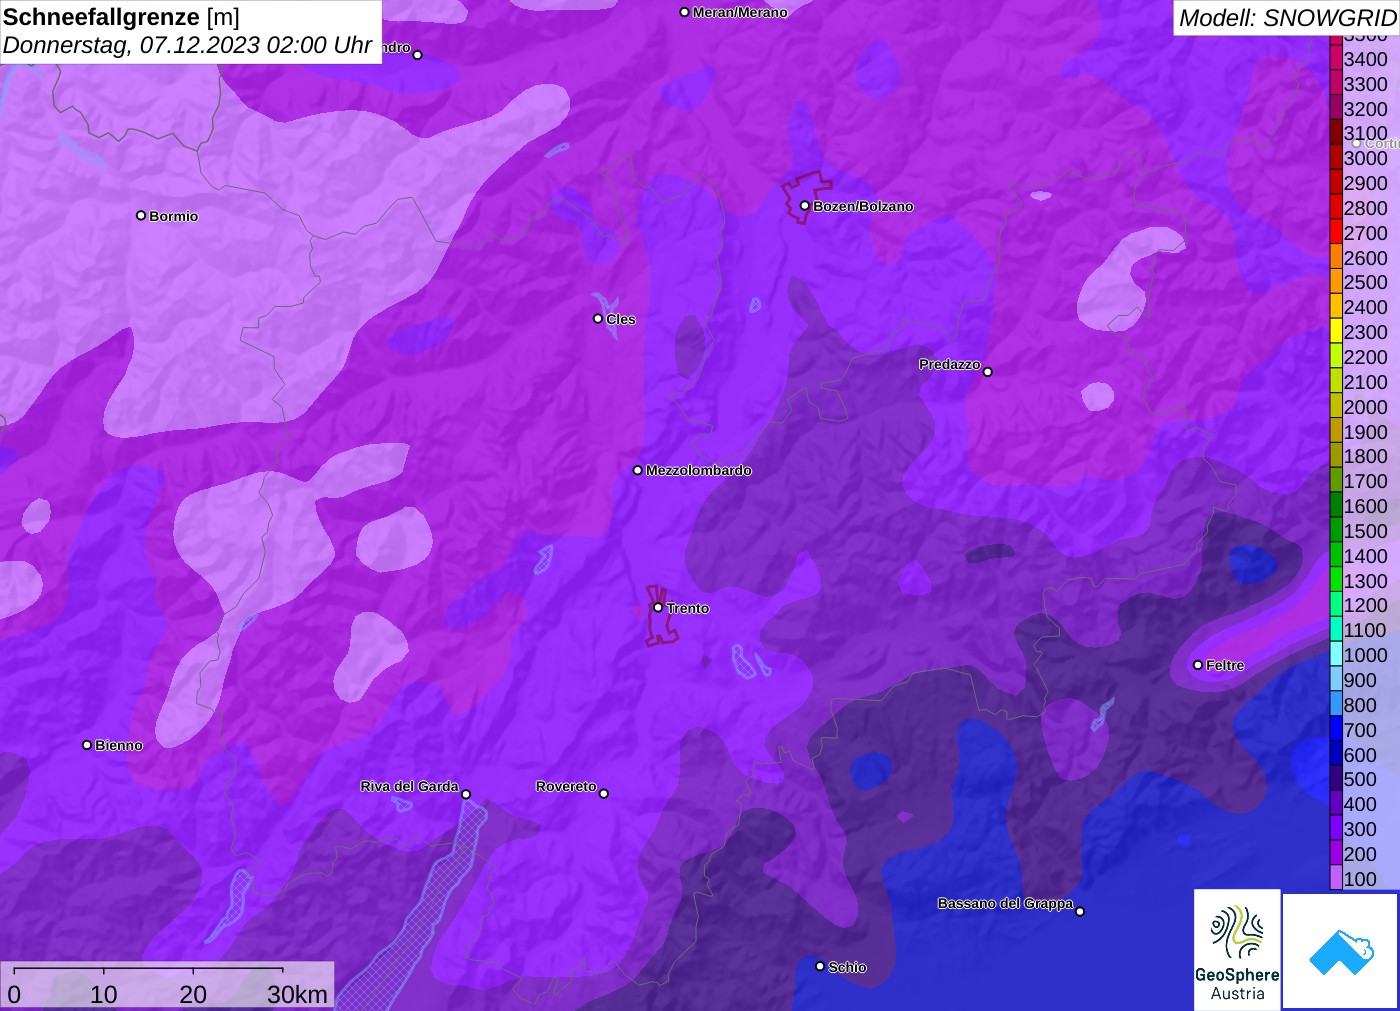Select the 2300 m yellow legend swatch
1400x1011 pixels.
[1336, 331]
